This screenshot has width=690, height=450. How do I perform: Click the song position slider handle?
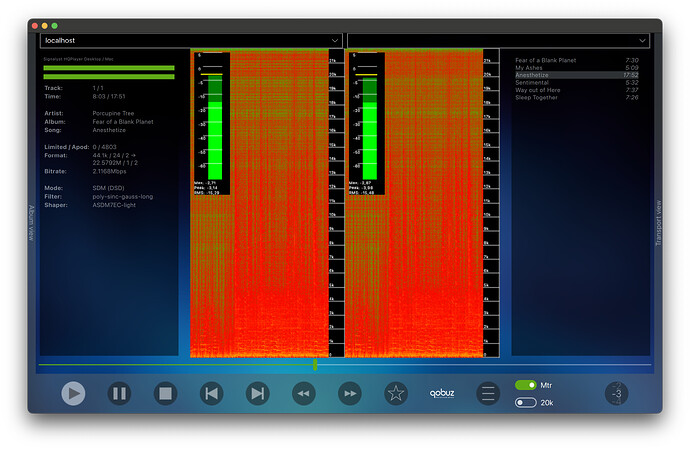(315, 364)
